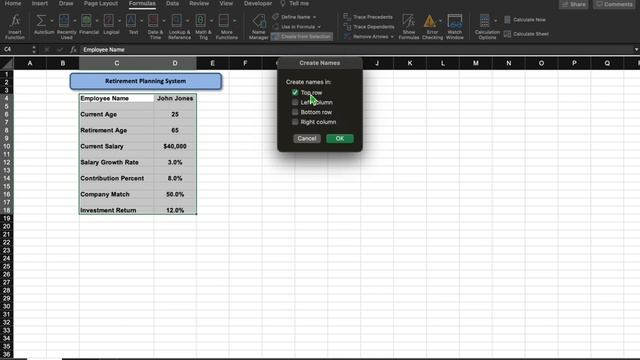
Task: Open the Name Manager
Action: click(258, 27)
